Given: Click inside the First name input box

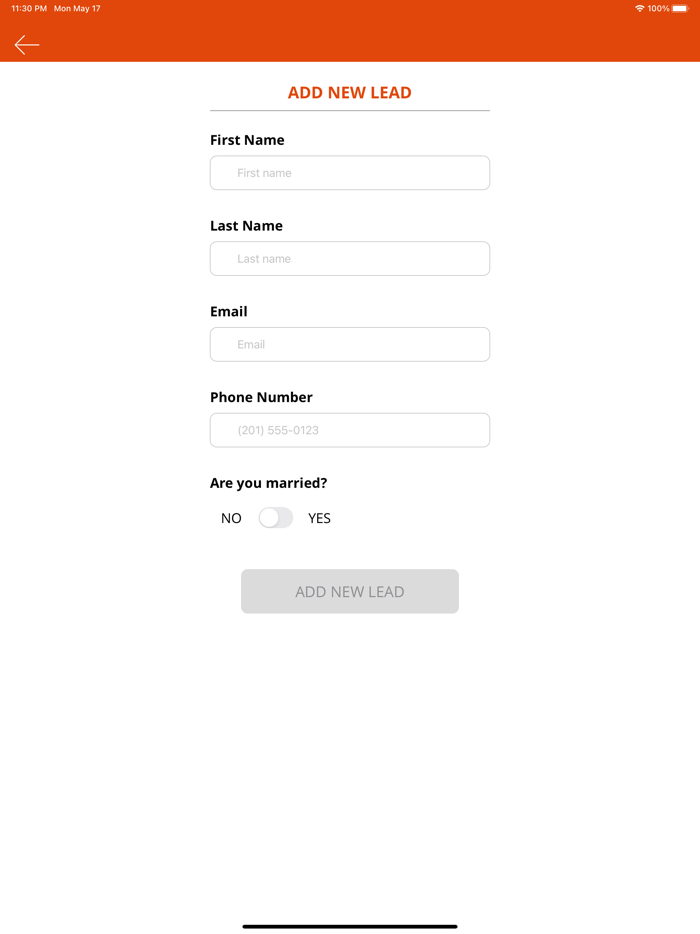Looking at the screenshot, I should pos(349,172).
